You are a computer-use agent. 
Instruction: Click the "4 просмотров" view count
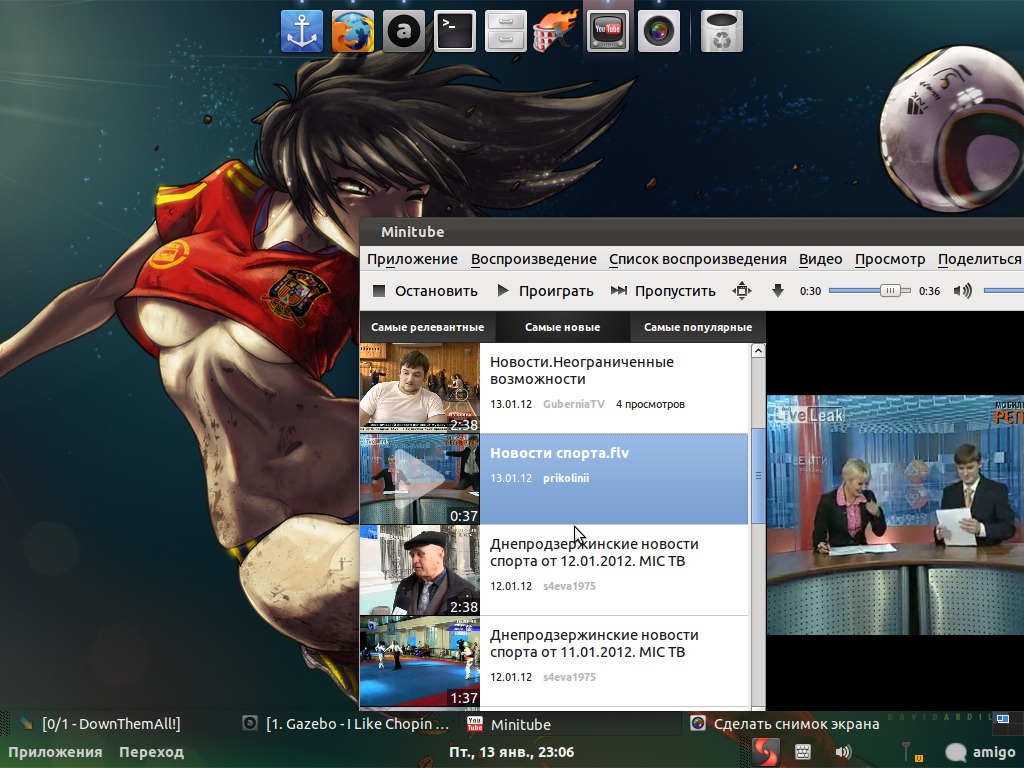click(650, 404)
